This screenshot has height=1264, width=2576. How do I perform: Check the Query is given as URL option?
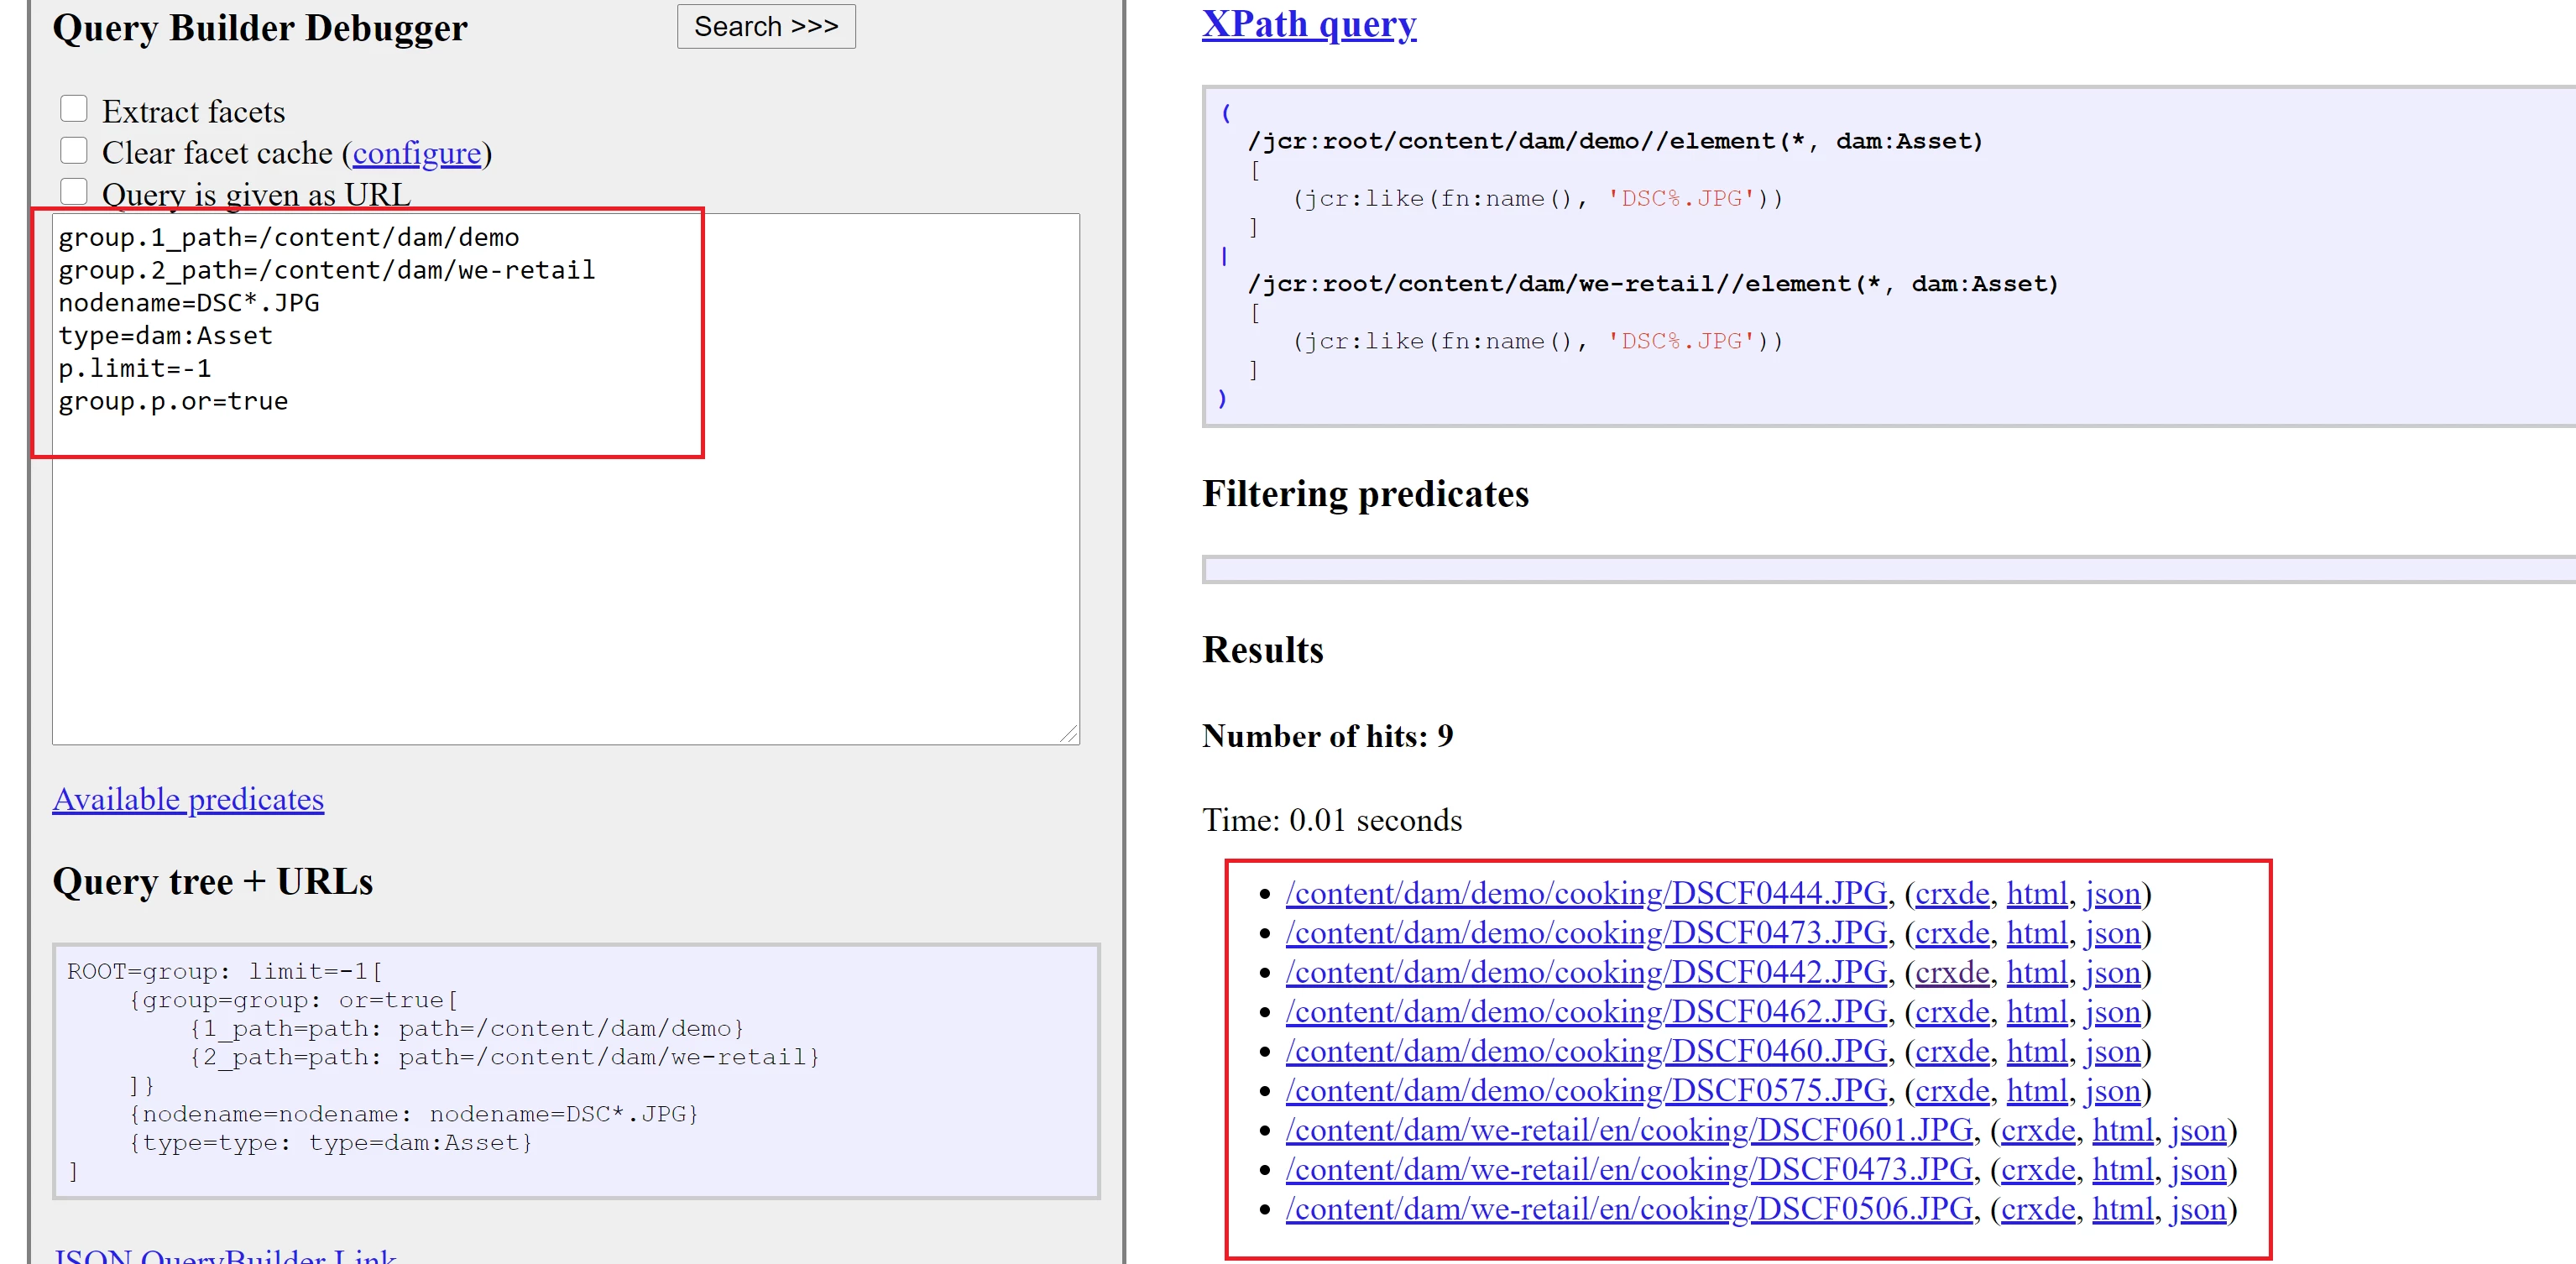coord(74,191)
